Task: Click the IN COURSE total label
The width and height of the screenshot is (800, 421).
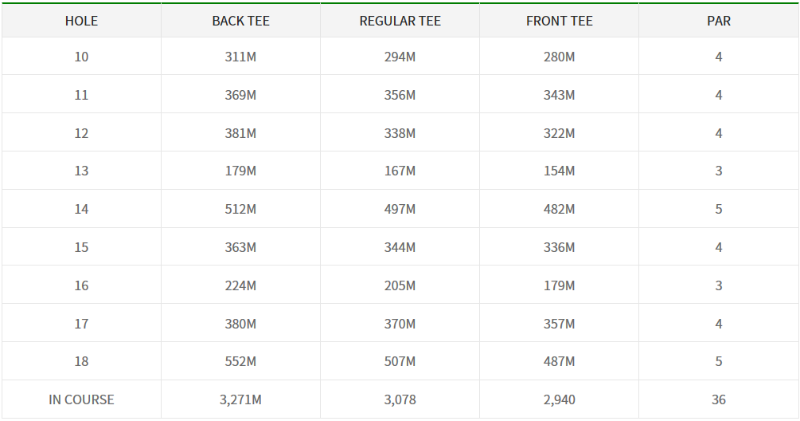Action: coord(81,400)
